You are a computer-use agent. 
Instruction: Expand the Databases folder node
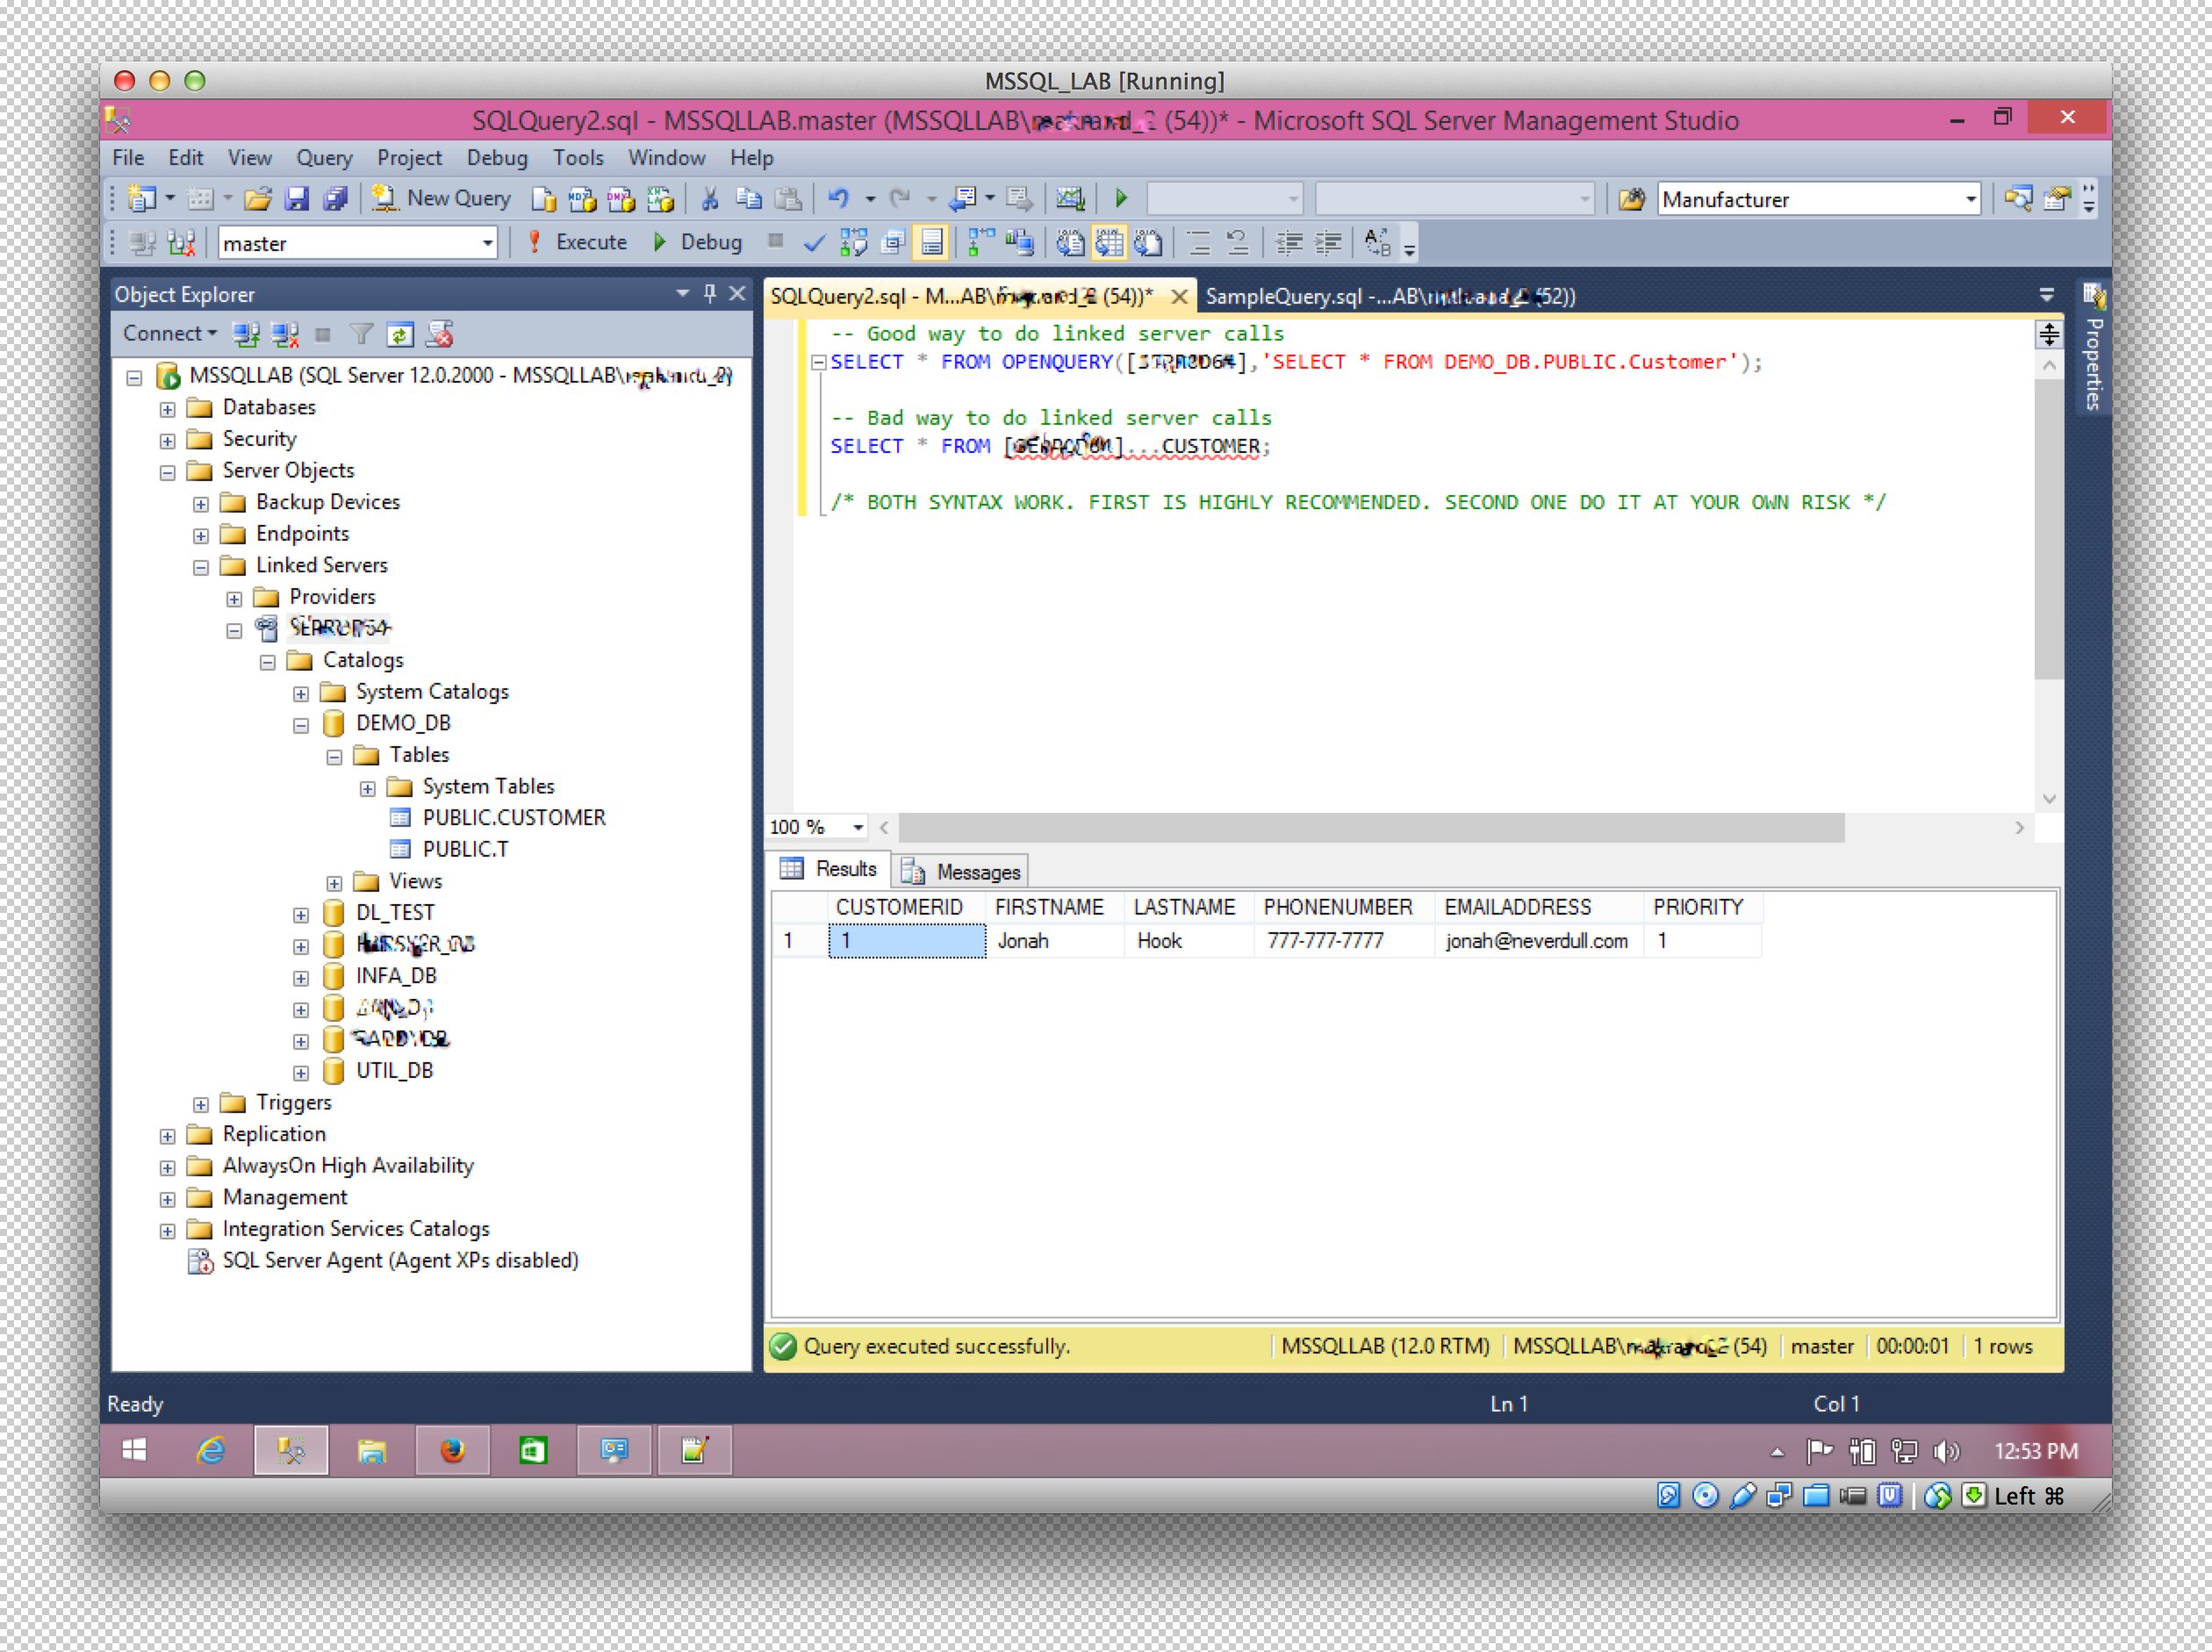[167, 408]
